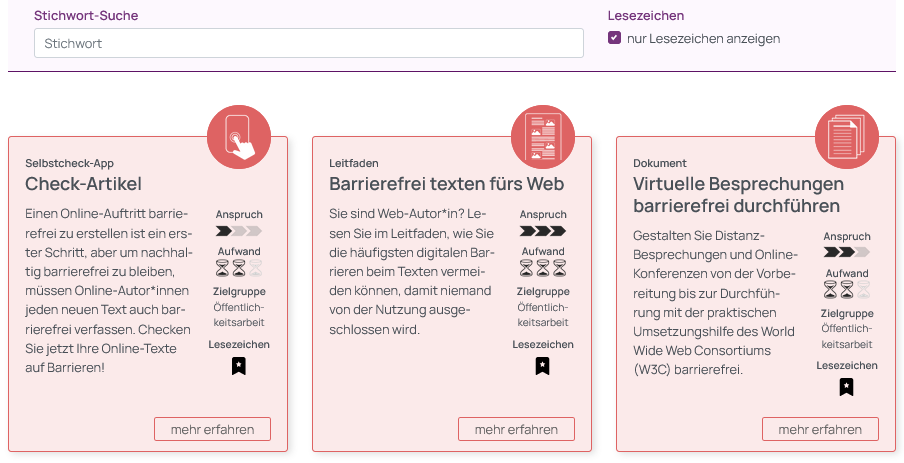904x463 pixels.
Task: Click 'Öffentlichkeitsarbeit' Zielgruppe on Barrierefrei texten card
Action: [543, 315]
